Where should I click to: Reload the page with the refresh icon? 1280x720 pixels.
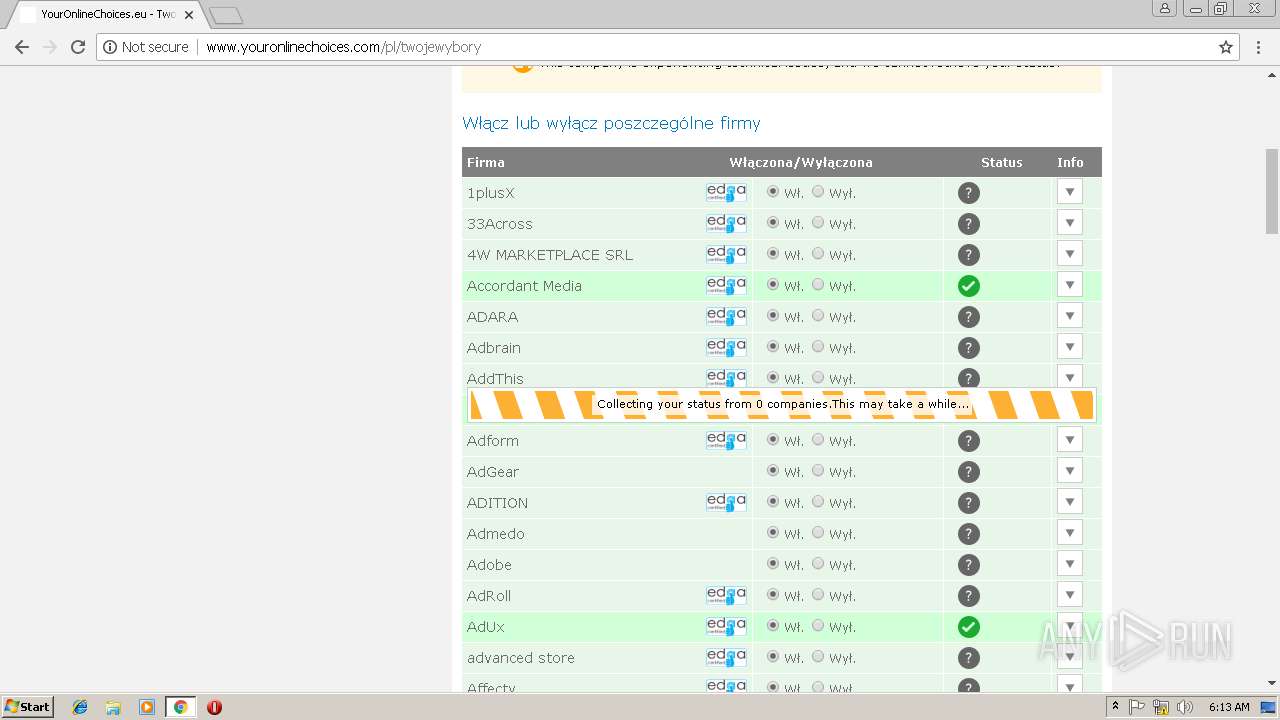pyautogui.click(x=78, y=47)
